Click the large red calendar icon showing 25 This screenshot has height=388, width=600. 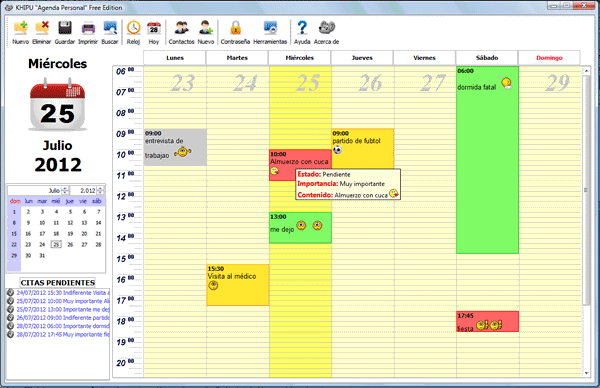(57, 104)
